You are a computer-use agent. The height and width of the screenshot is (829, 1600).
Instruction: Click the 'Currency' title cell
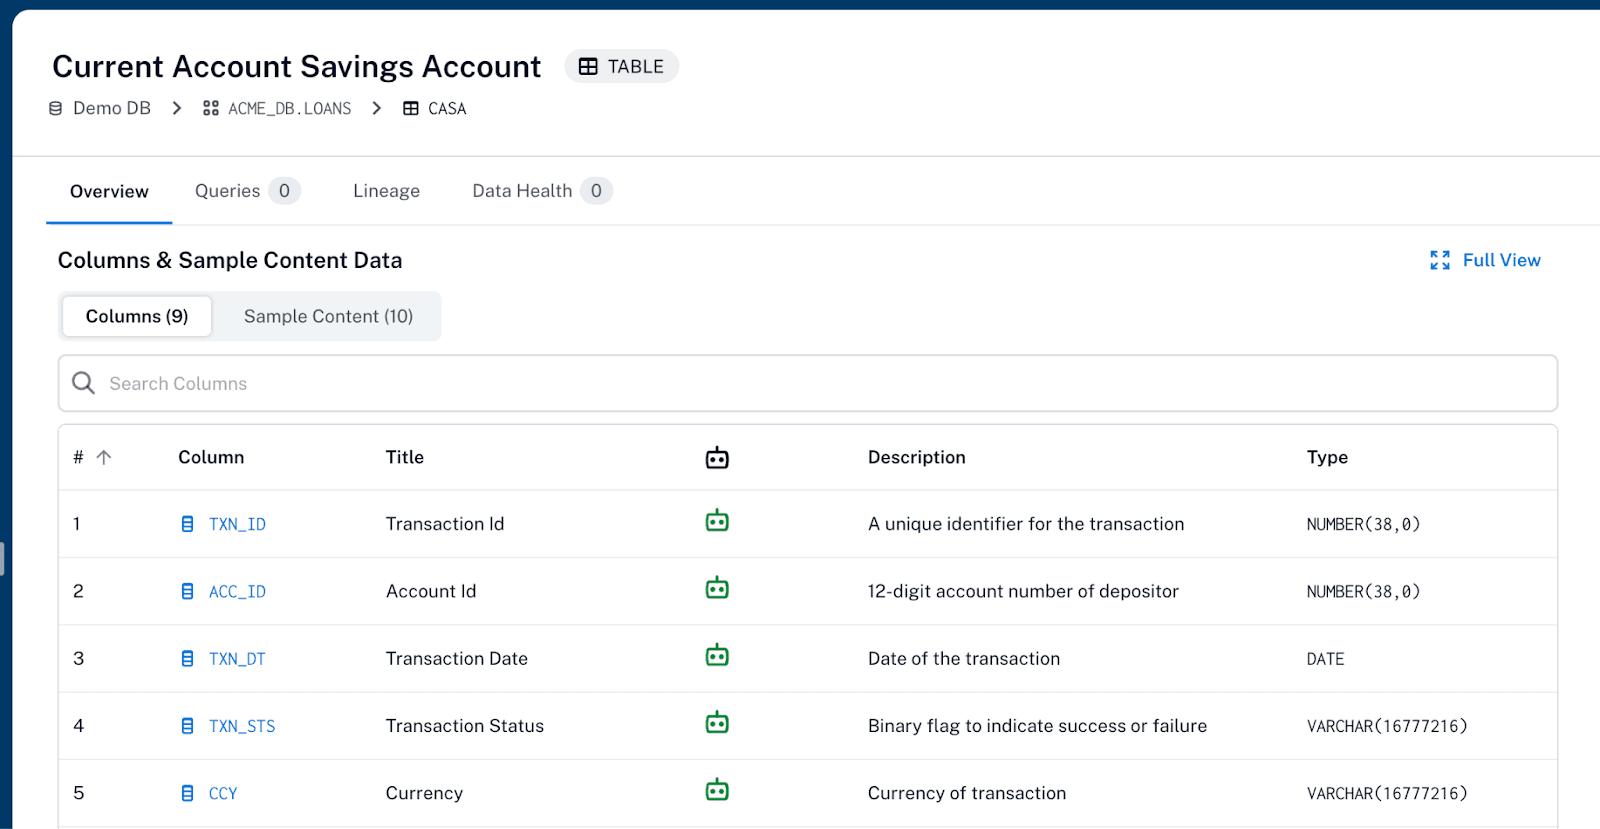(424, 793)
